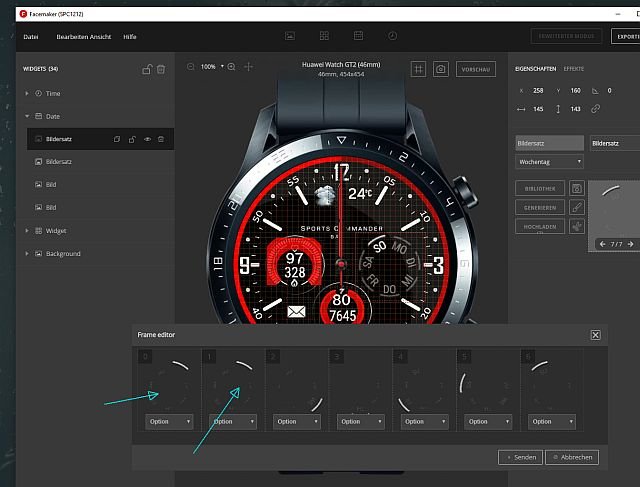Expand the Background group
Screen dimensions: 640x487
27,254
